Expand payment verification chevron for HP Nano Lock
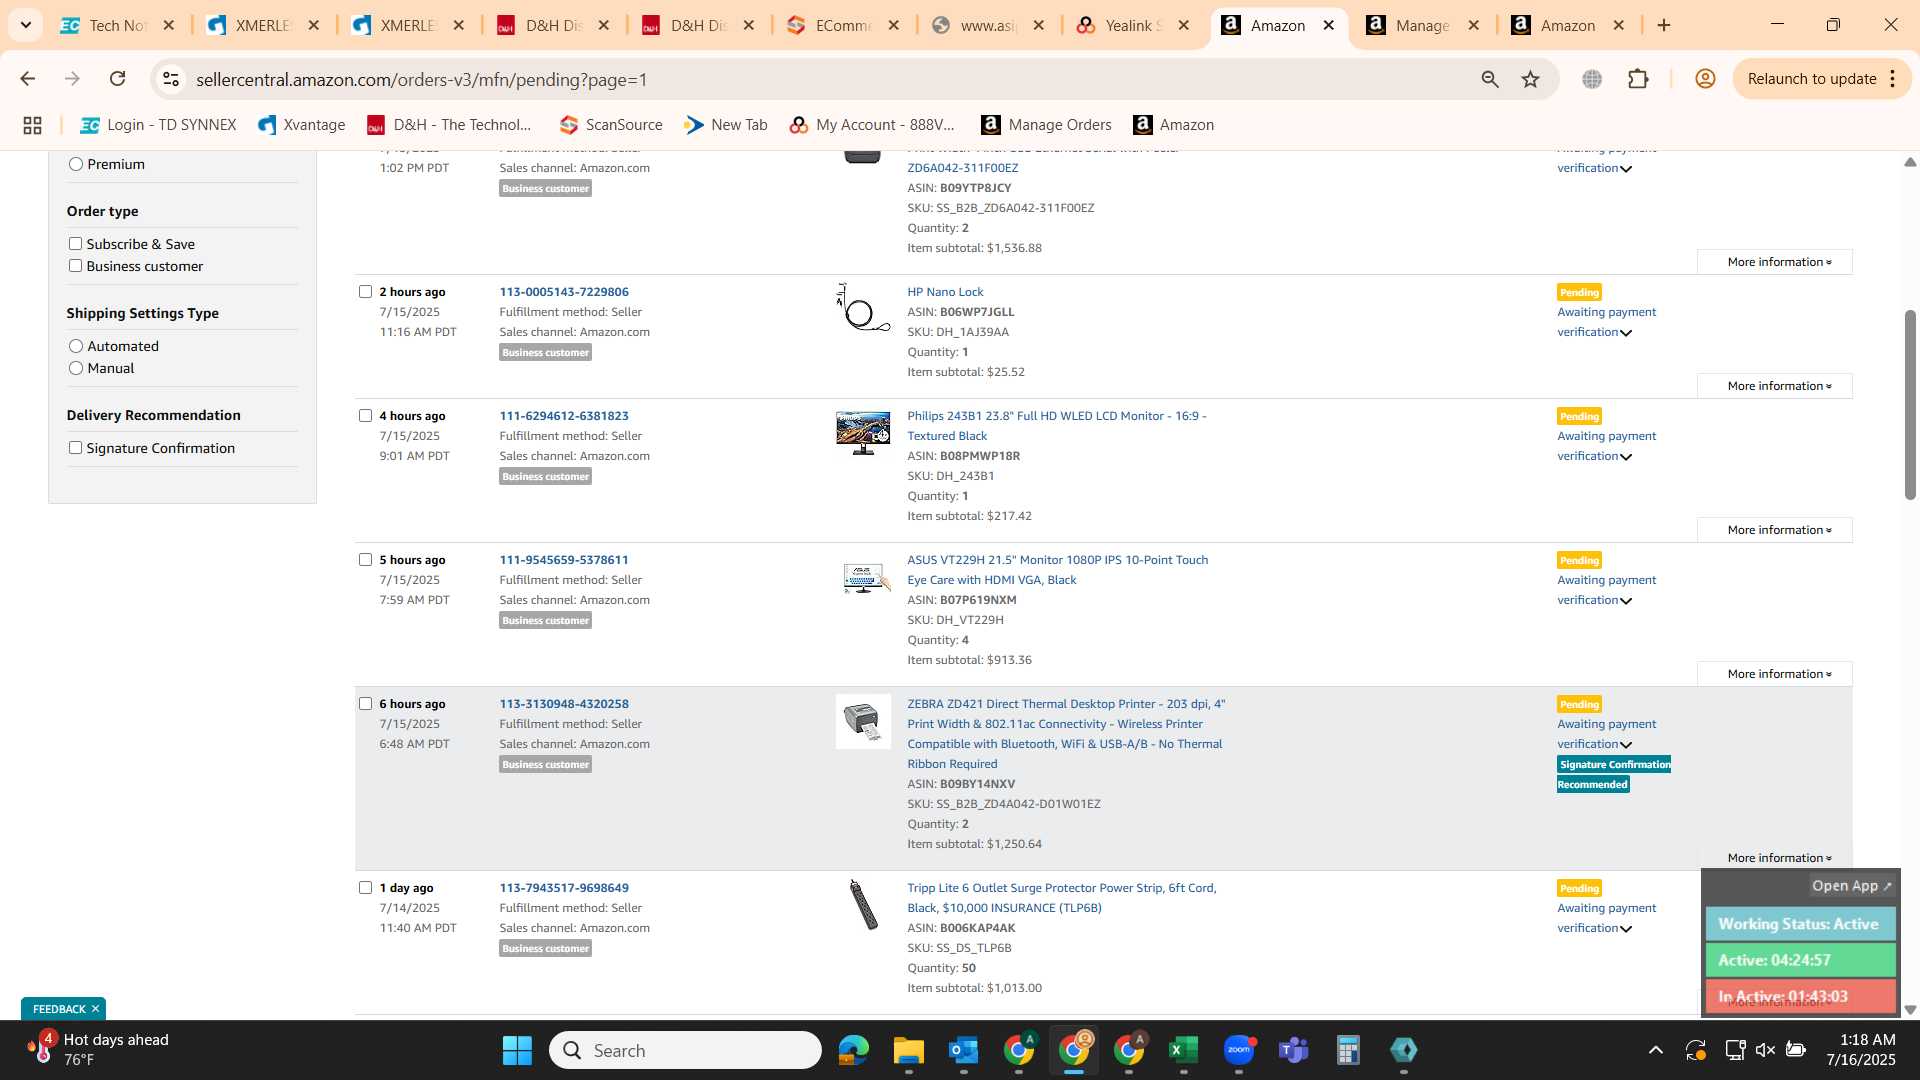The width and height of the screenshot is (1920, 1080). coord(1626,333)
